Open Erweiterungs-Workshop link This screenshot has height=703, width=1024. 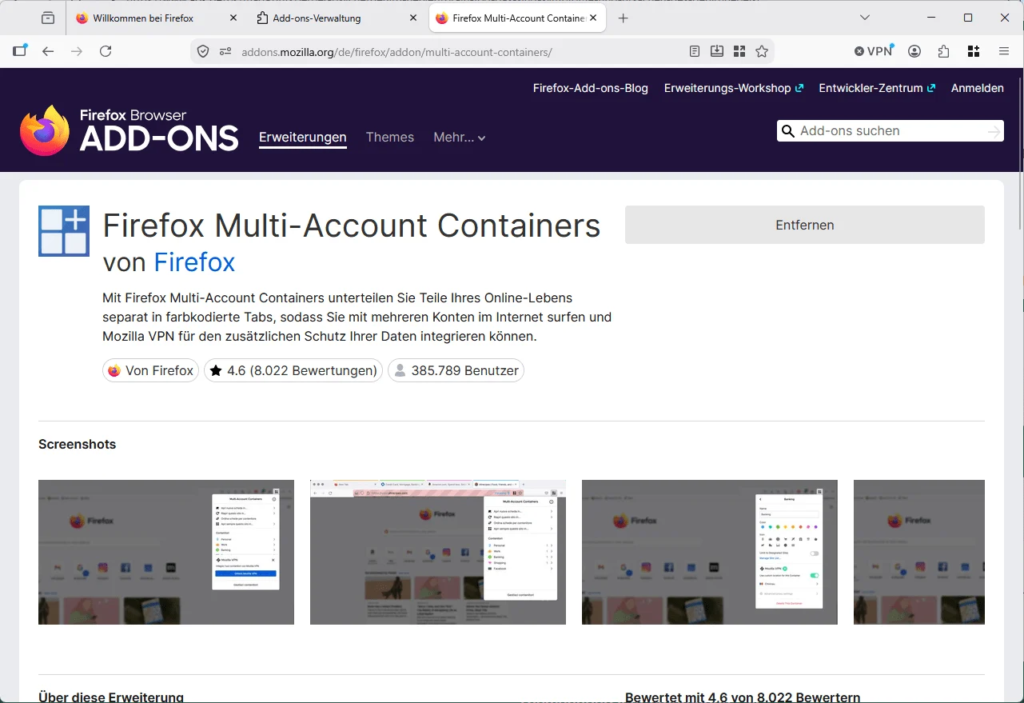click(x=733, y=88)
